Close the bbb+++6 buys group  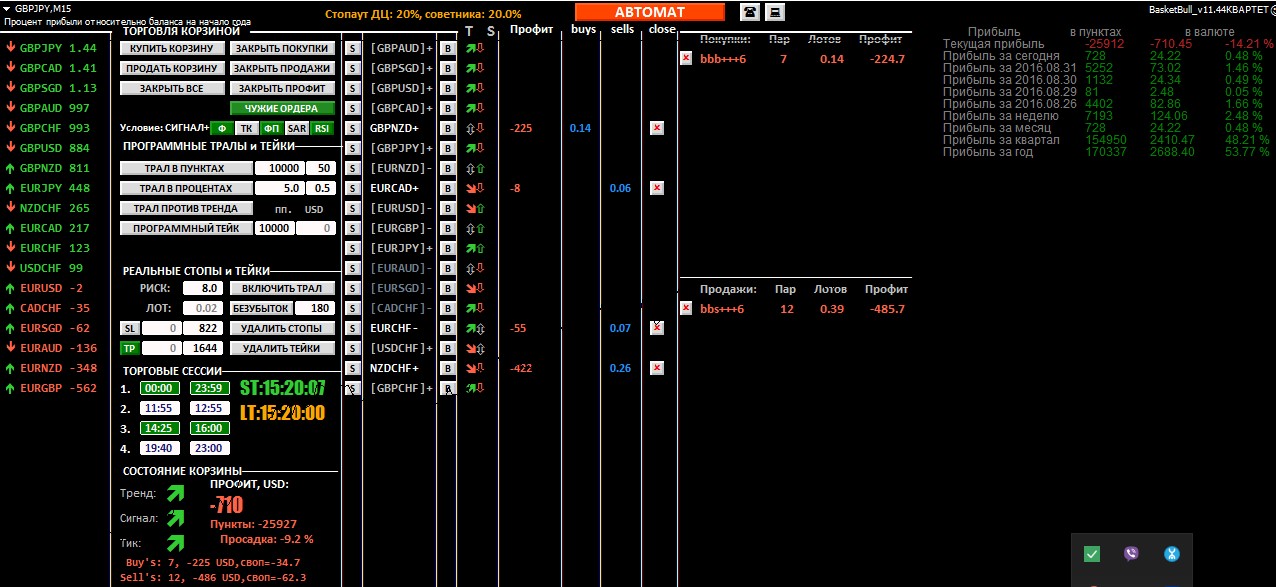tap(686, 59)
